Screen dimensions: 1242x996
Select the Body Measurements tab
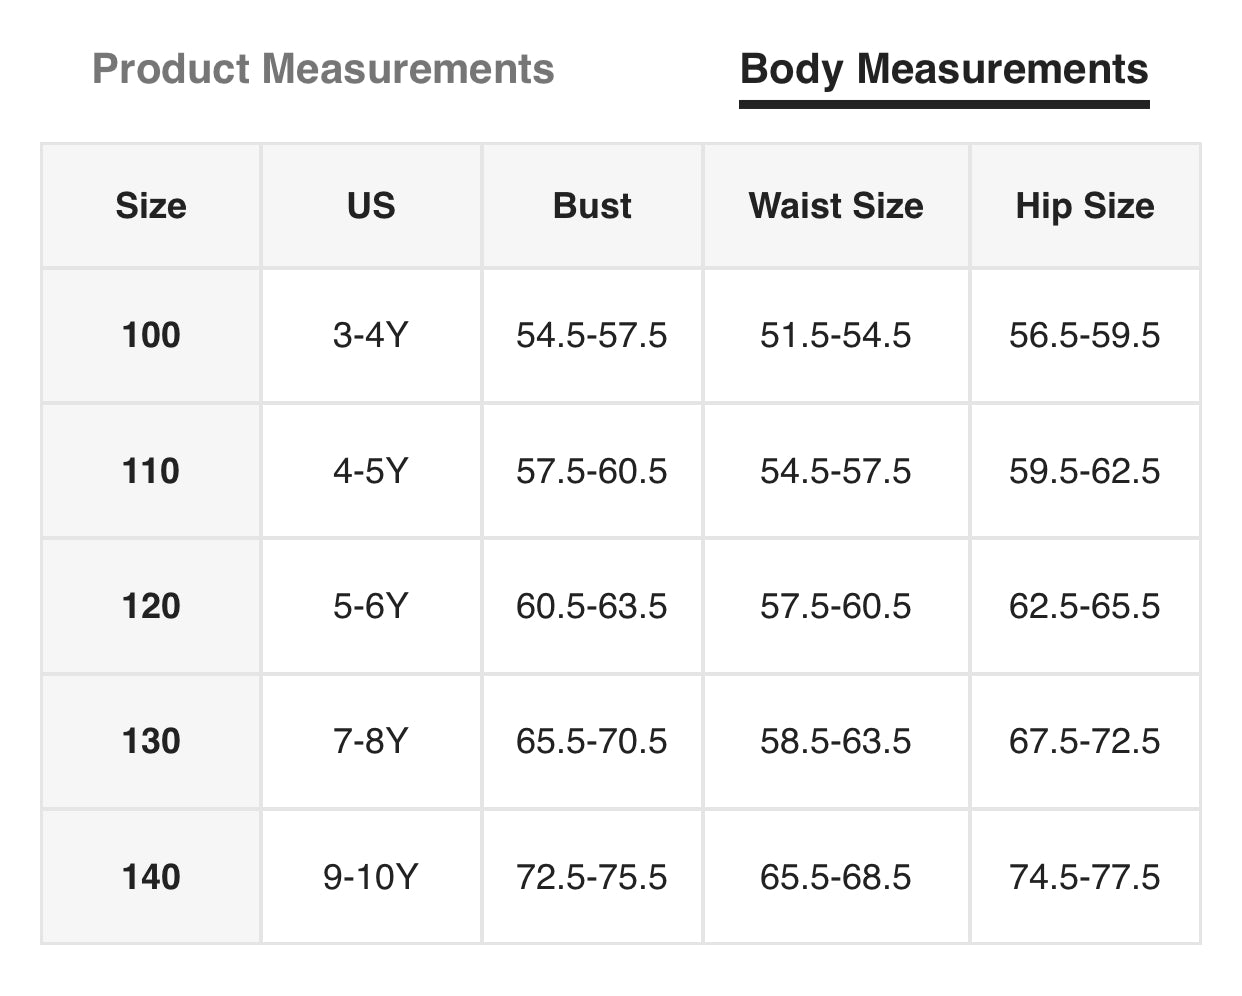click(944, 69)
